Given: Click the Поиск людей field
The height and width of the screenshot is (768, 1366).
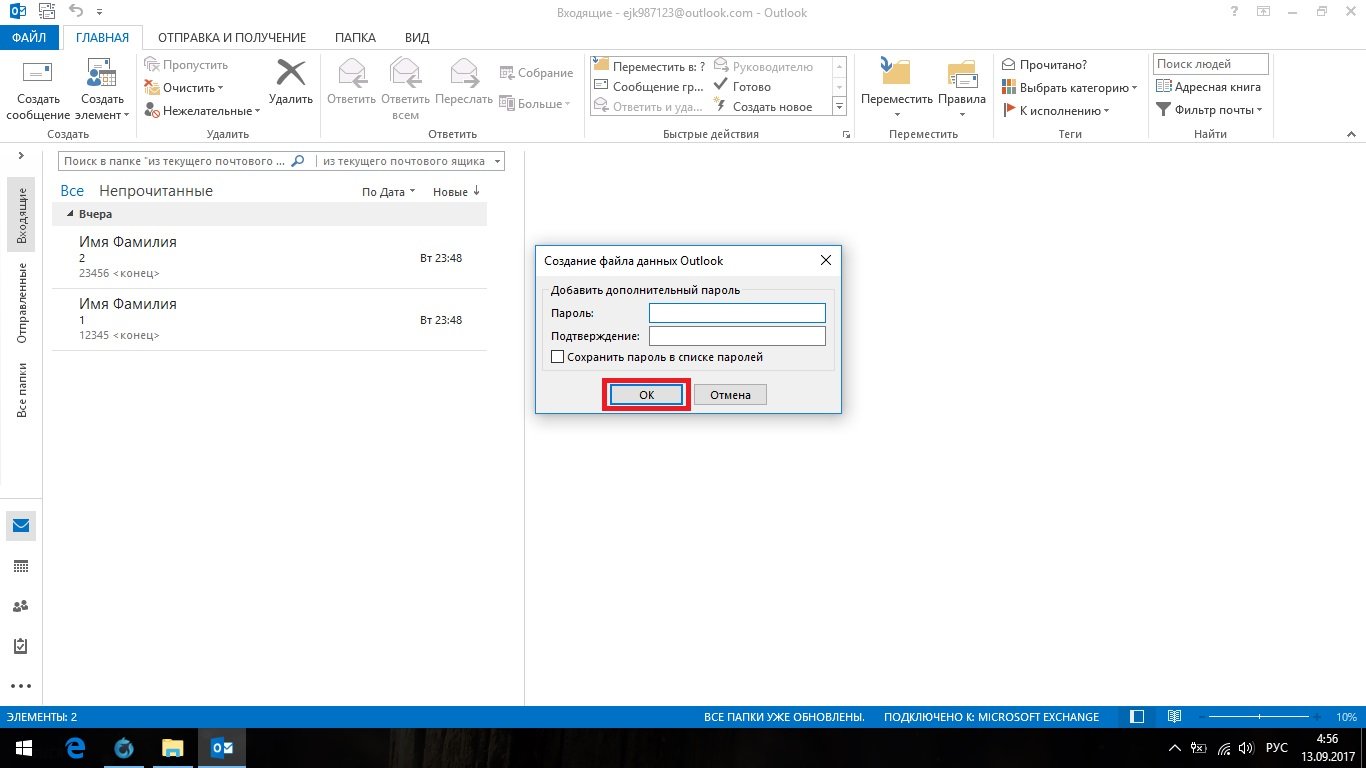Looking at the screenshot, I should pos(1211,64).
